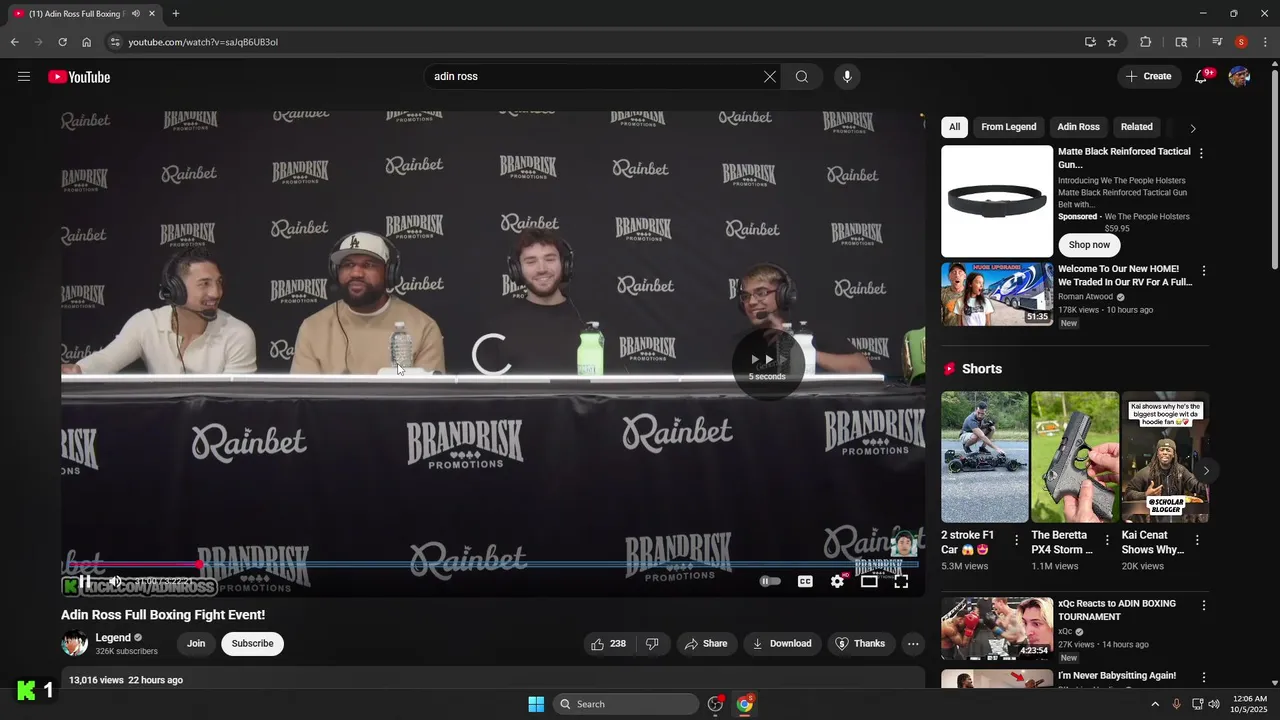The height and width of the screenshot is (720, 1280).
Task: Select the Related chip
Action: tap(1136, 127)
